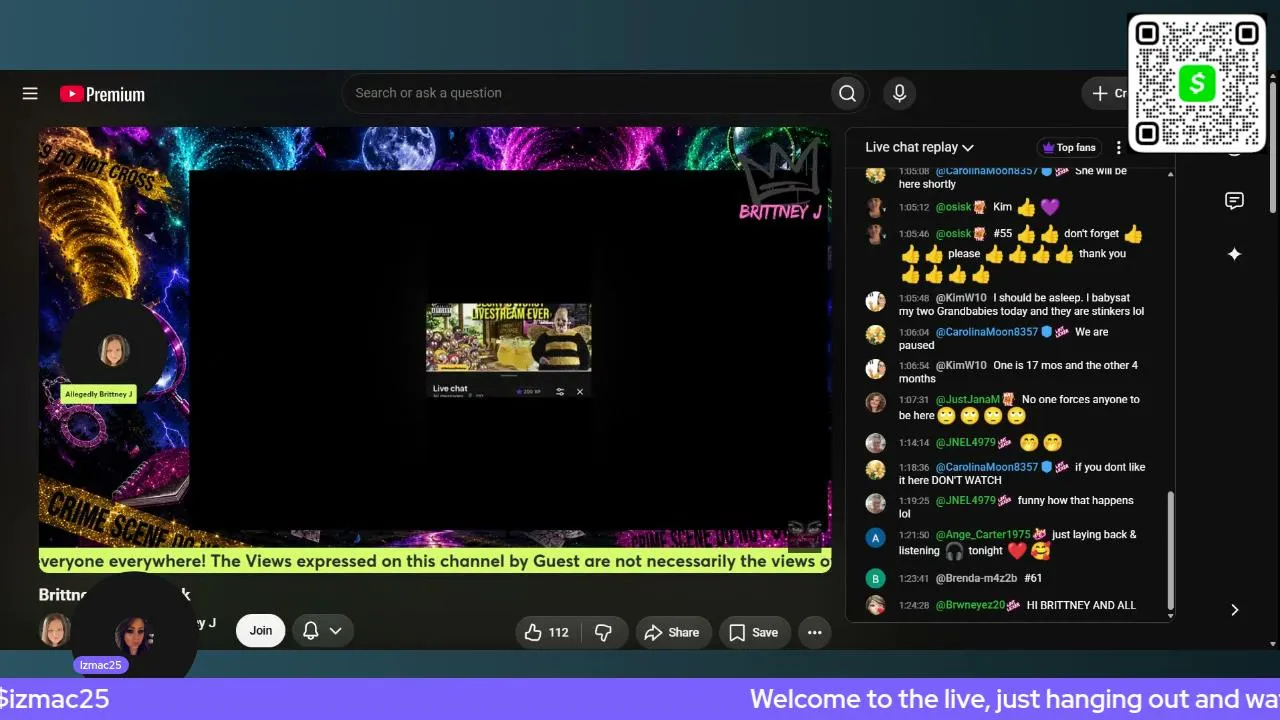Click the sparkle Ask icon in right sidebar
The image size is (1280, 720).
[x=1234, y=254]
